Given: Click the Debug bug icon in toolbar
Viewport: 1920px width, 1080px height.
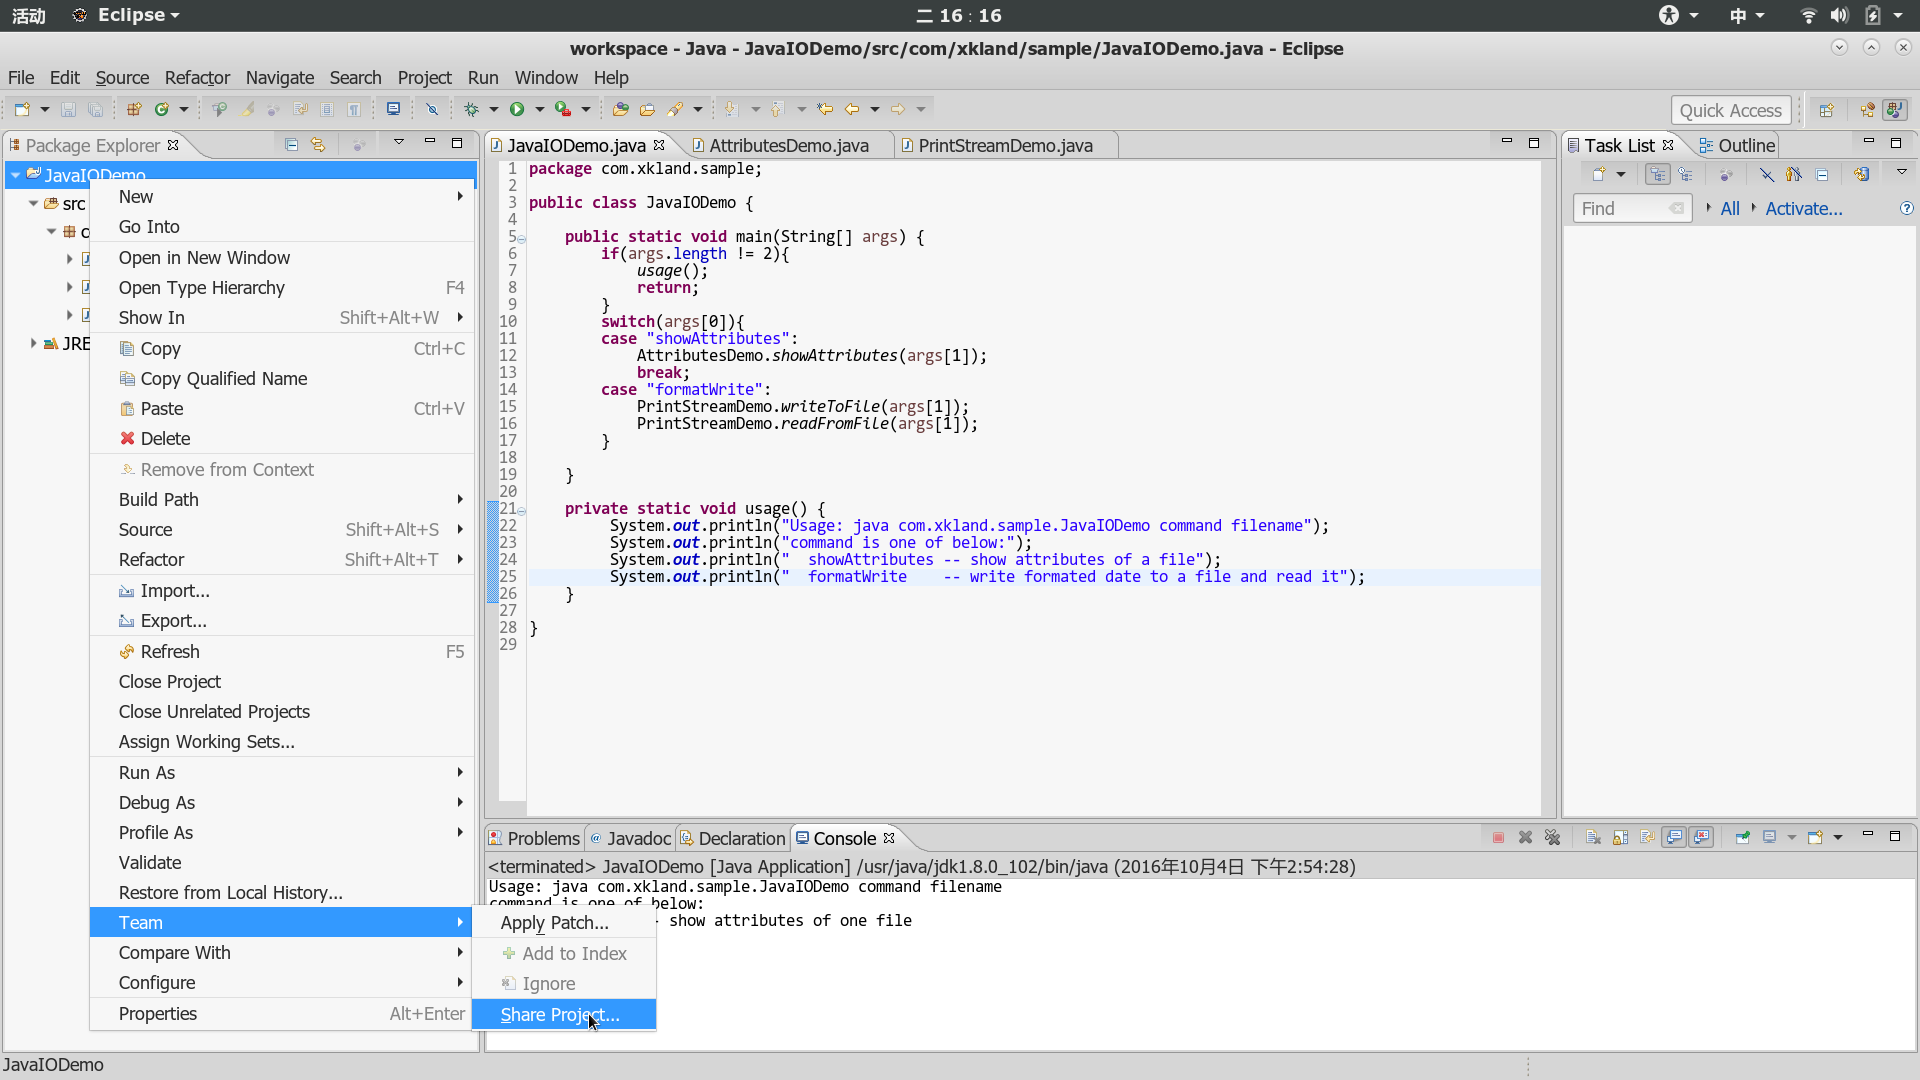Looking at the screenshot, I should click(471, 109).
